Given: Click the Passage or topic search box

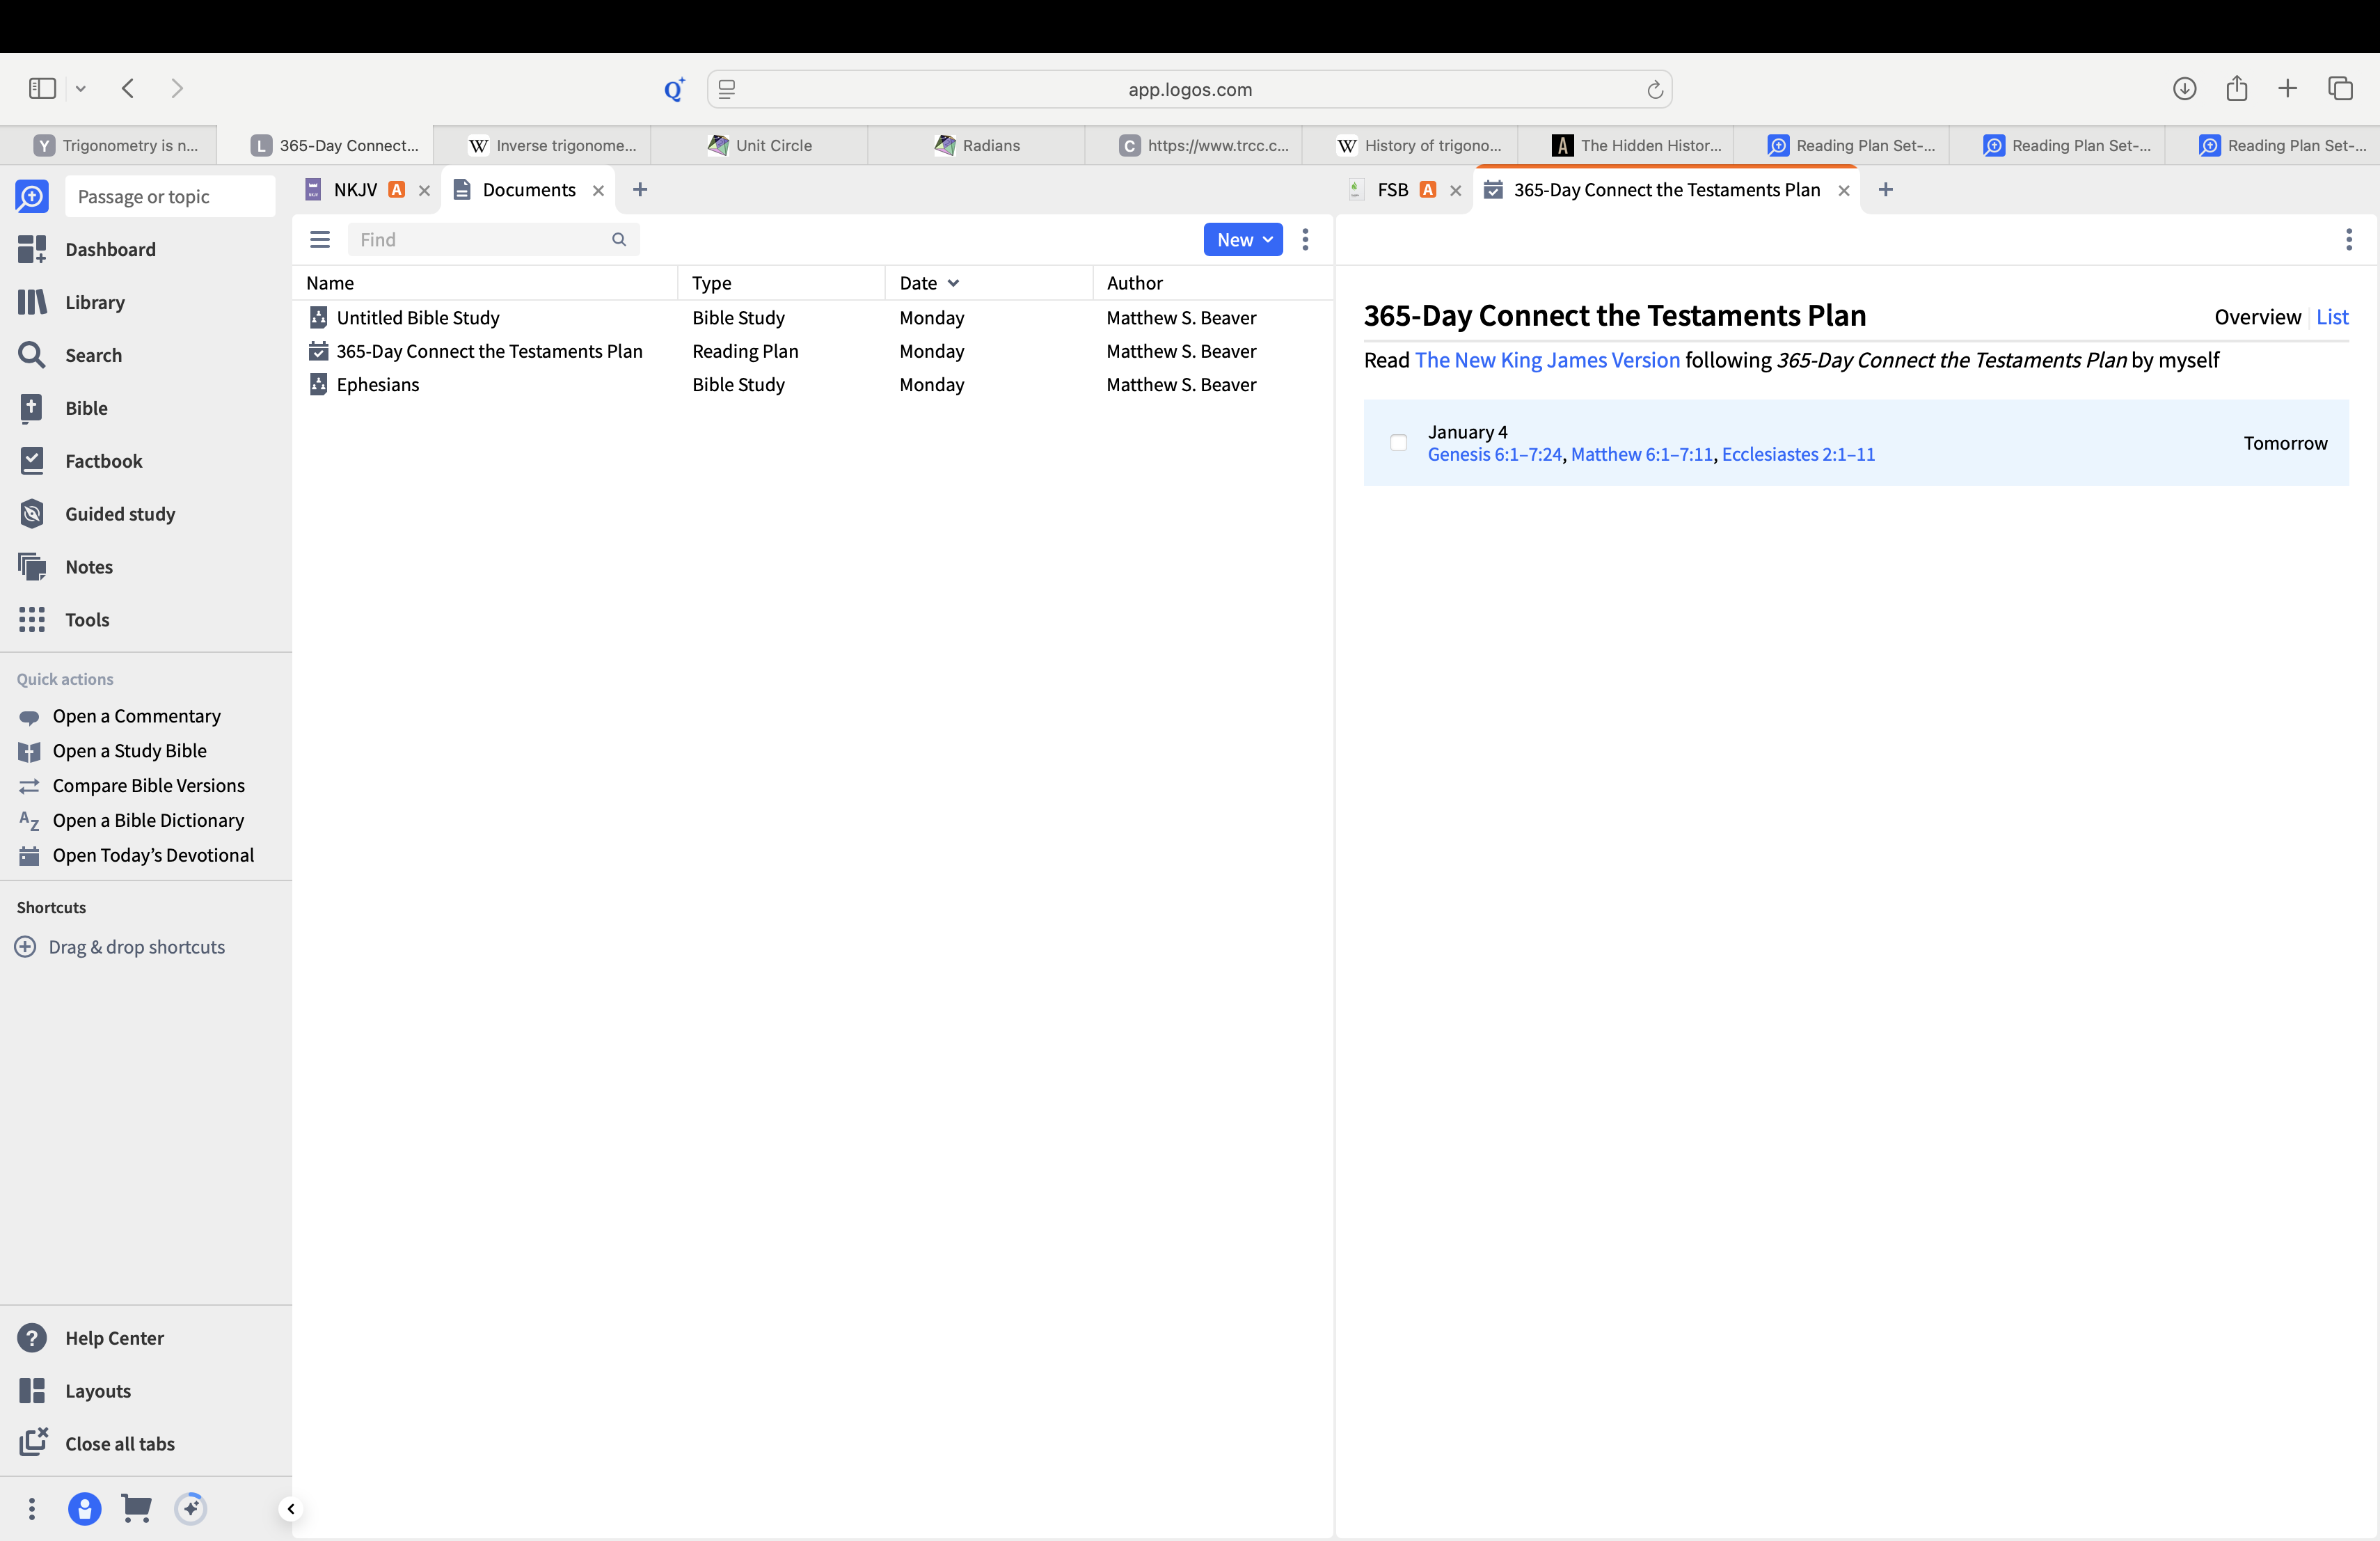Looking at the screenshot, I should click(170, 196).
